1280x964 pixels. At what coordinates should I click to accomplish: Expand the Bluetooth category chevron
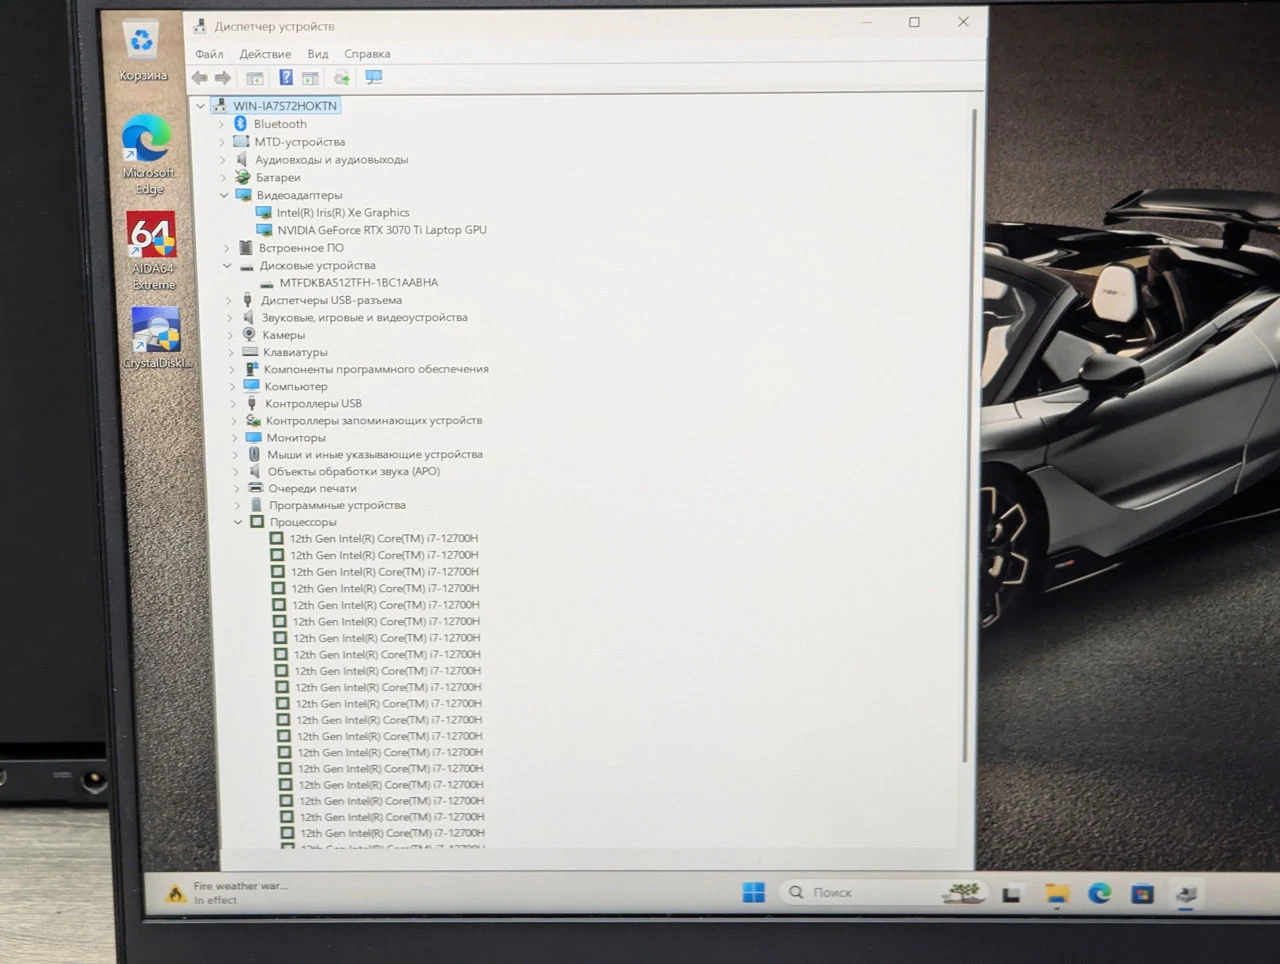point(221,124)
